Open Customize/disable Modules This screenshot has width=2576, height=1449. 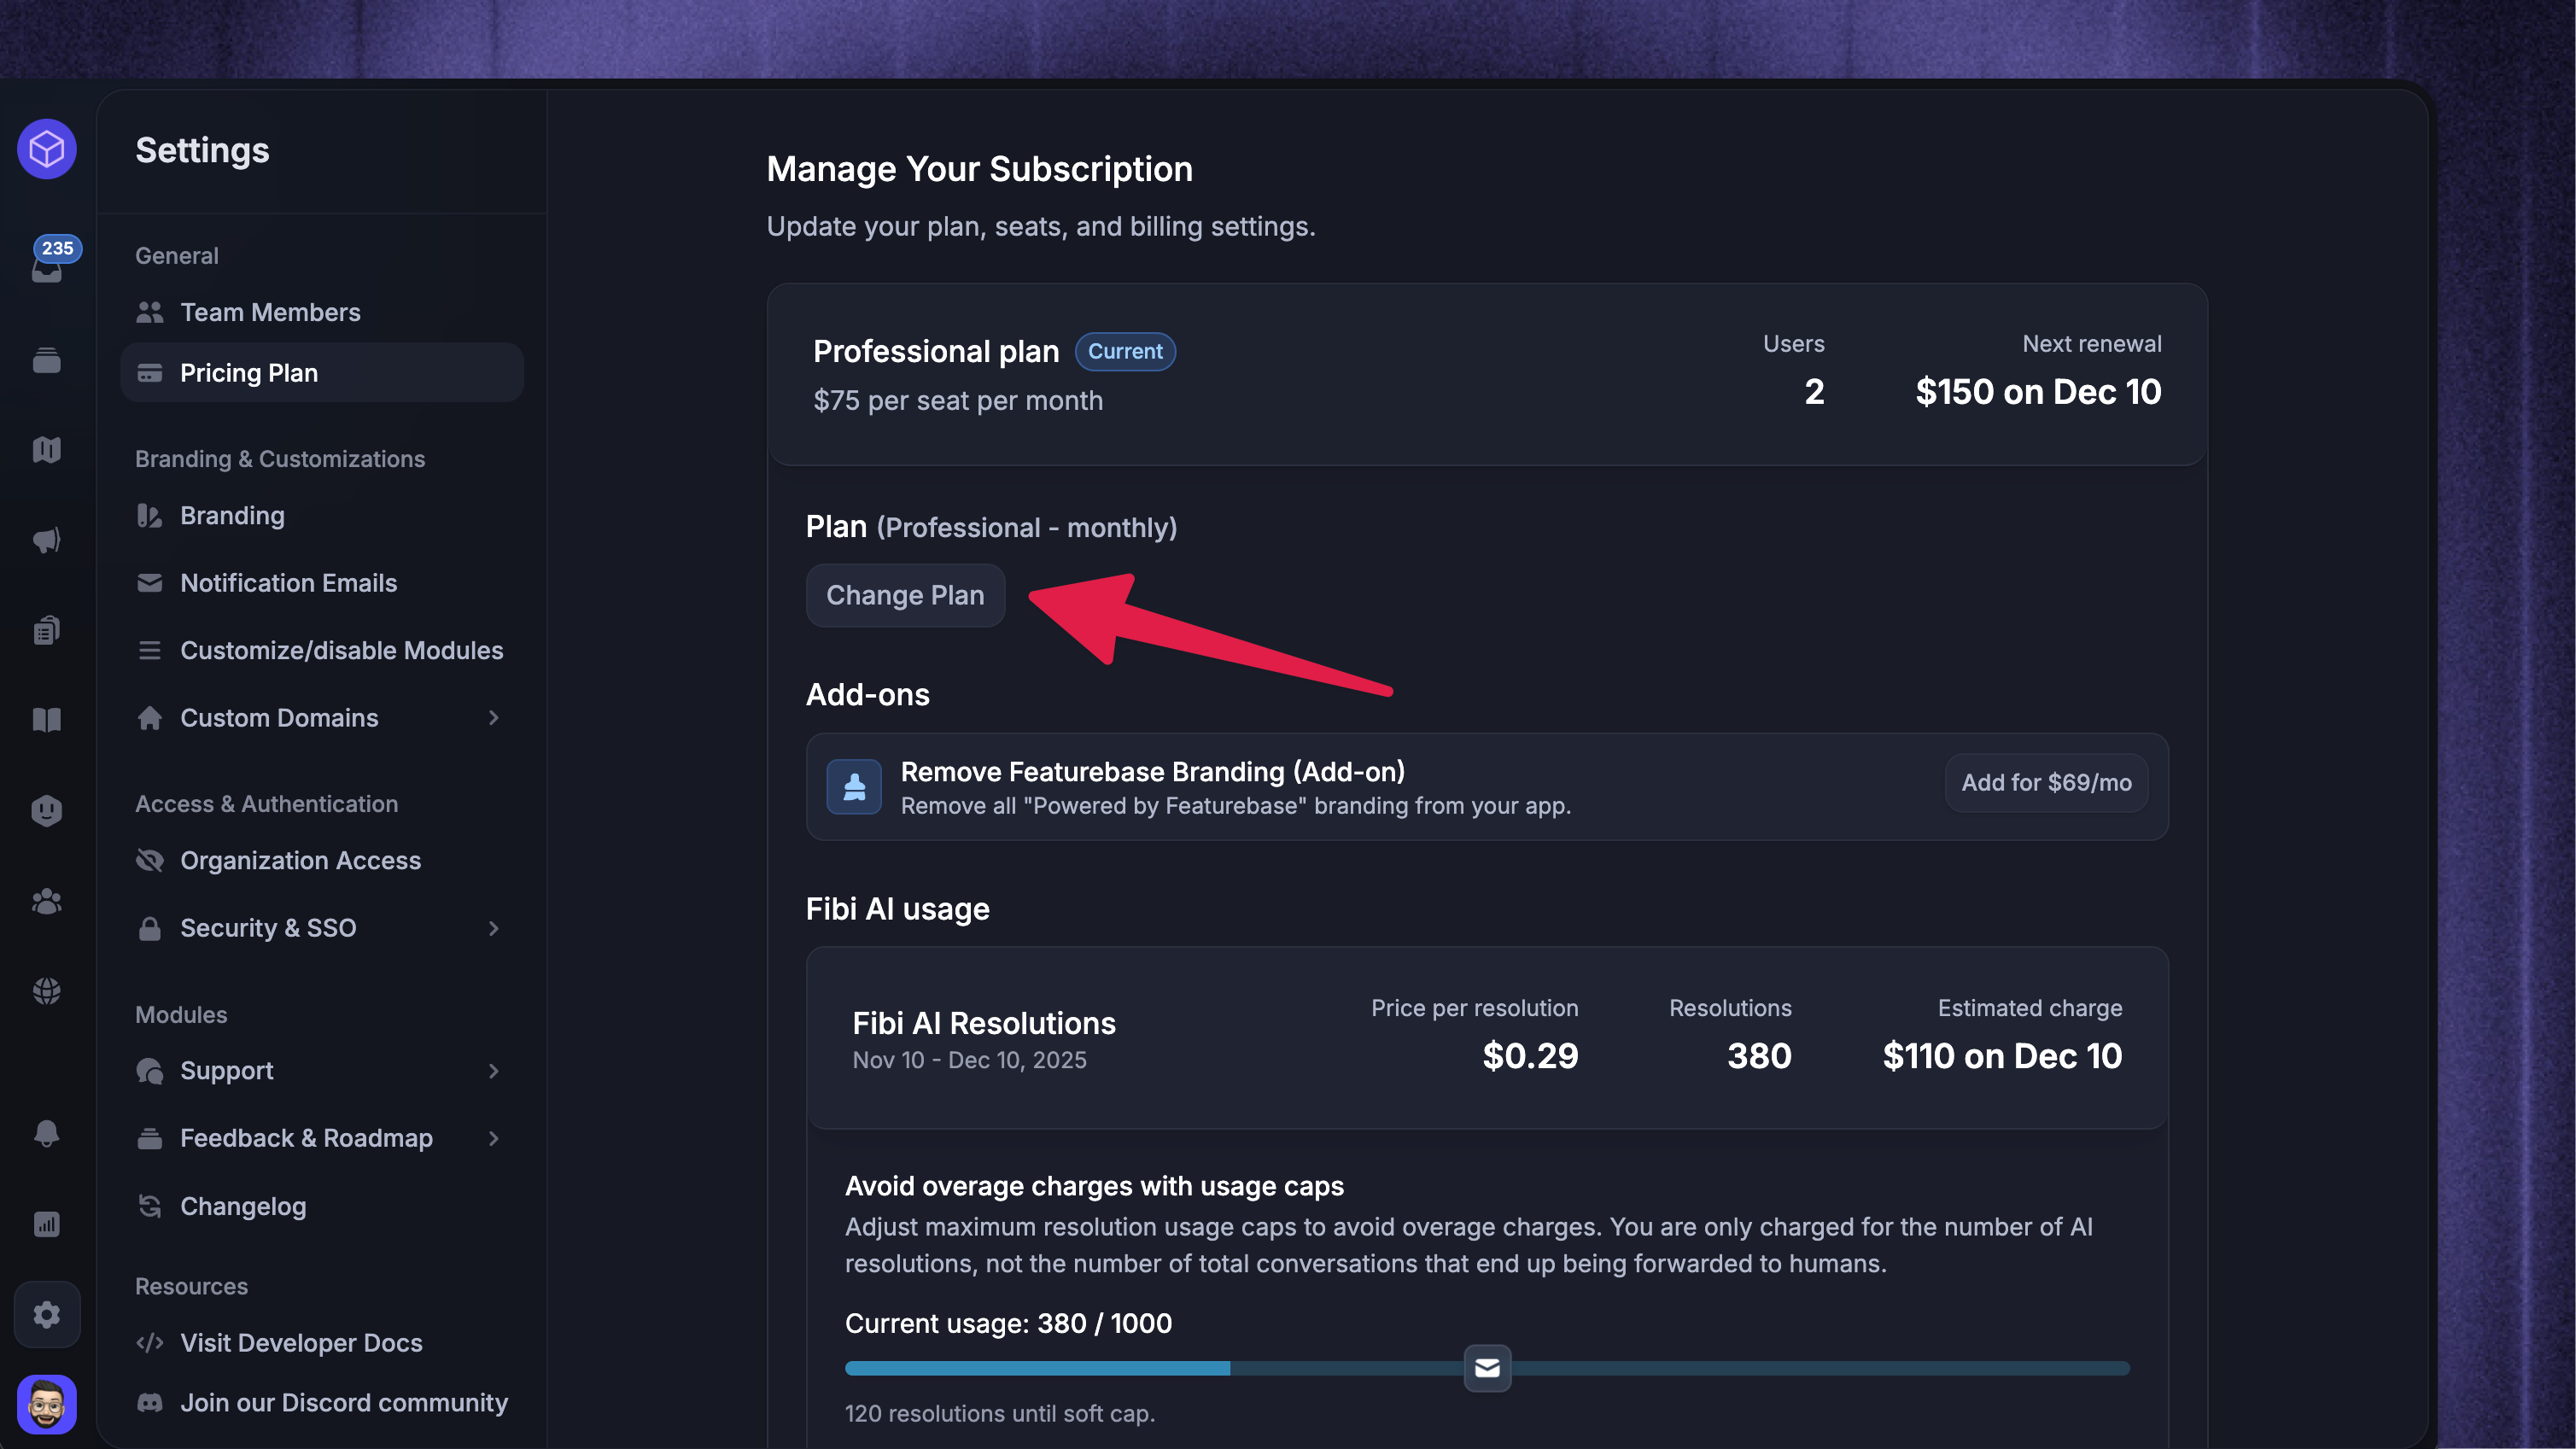click(322, 651)
